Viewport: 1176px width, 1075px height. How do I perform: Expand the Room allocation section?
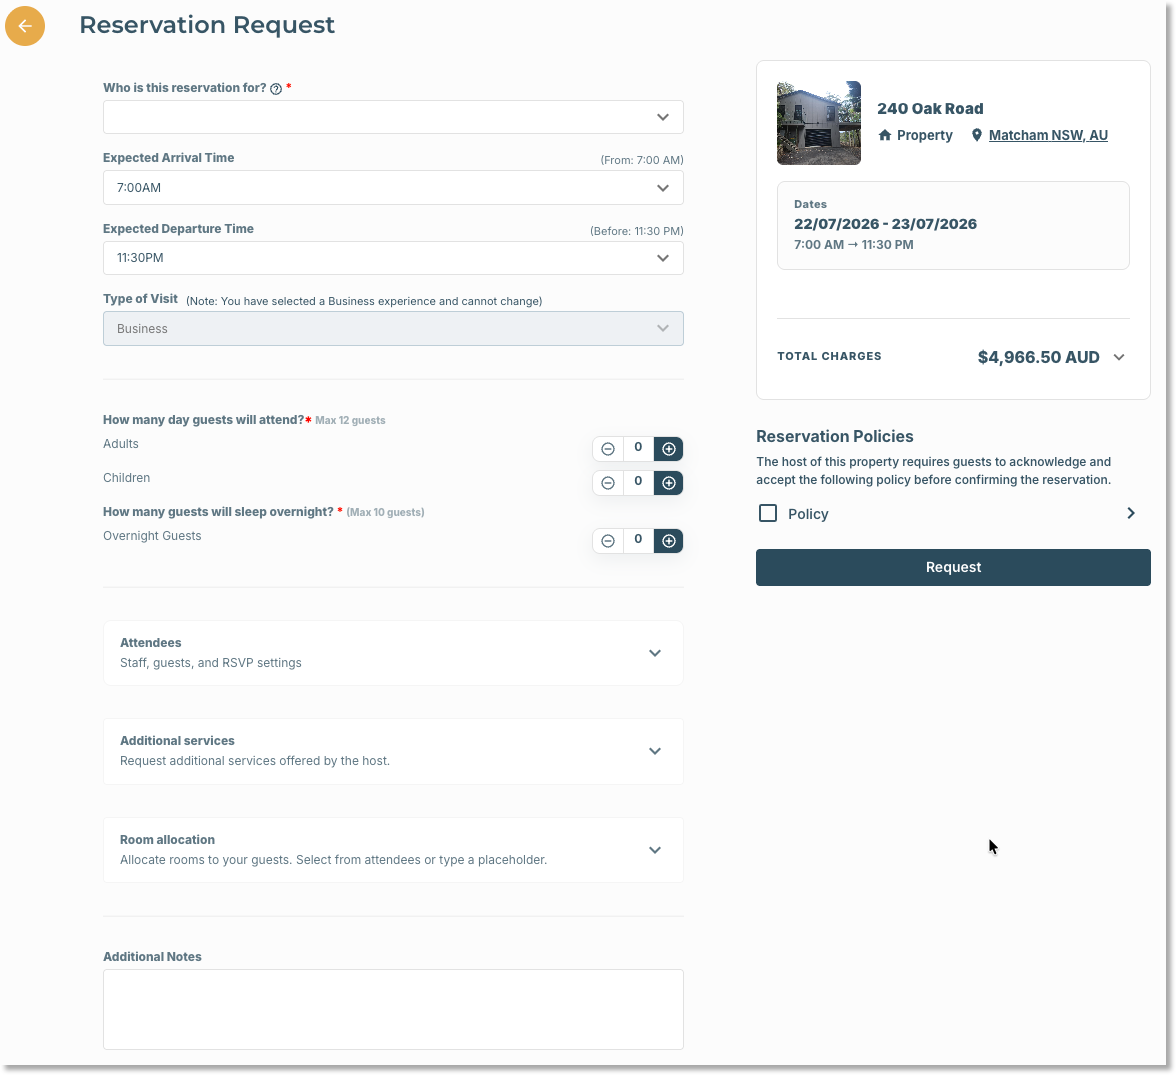point(393,850)
